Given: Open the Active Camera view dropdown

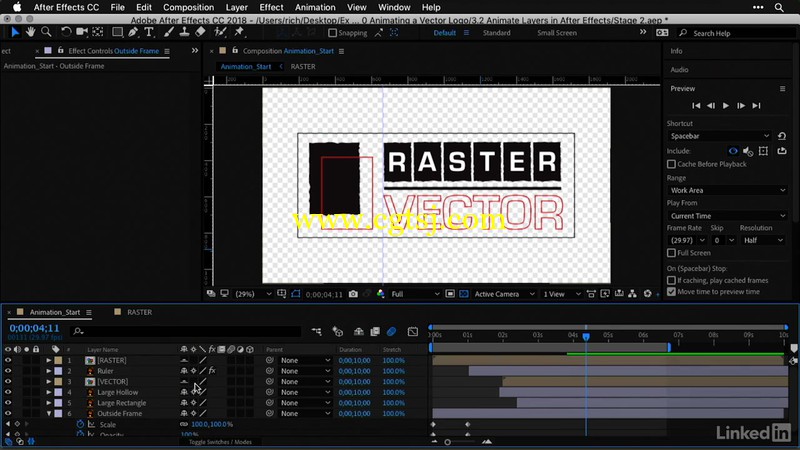Looking at the screenshot, I should point(504,294).
